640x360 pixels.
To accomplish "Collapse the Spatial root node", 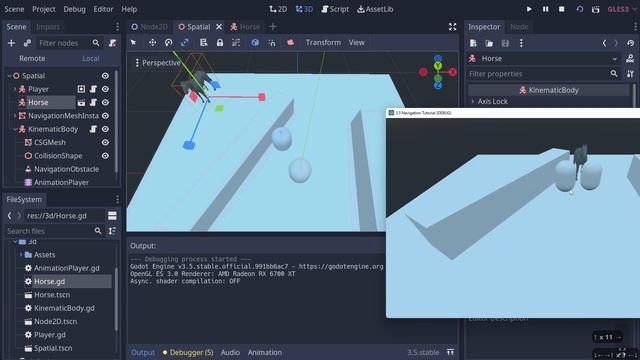I will coord(9,76).
